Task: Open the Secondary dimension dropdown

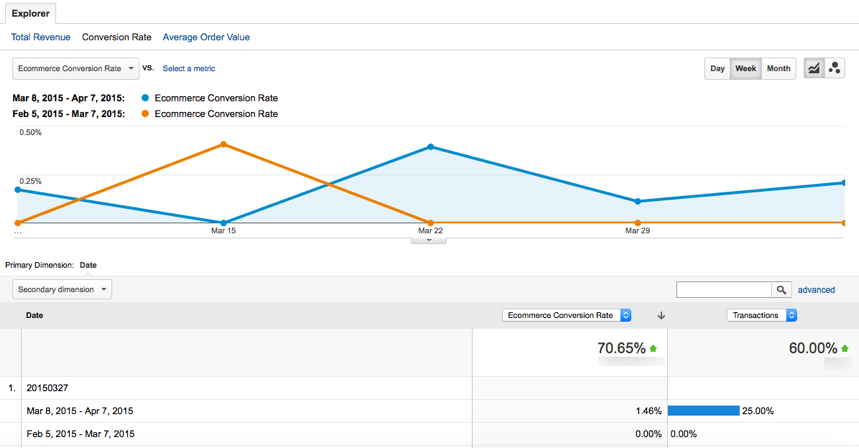Action: click(62, 289)
